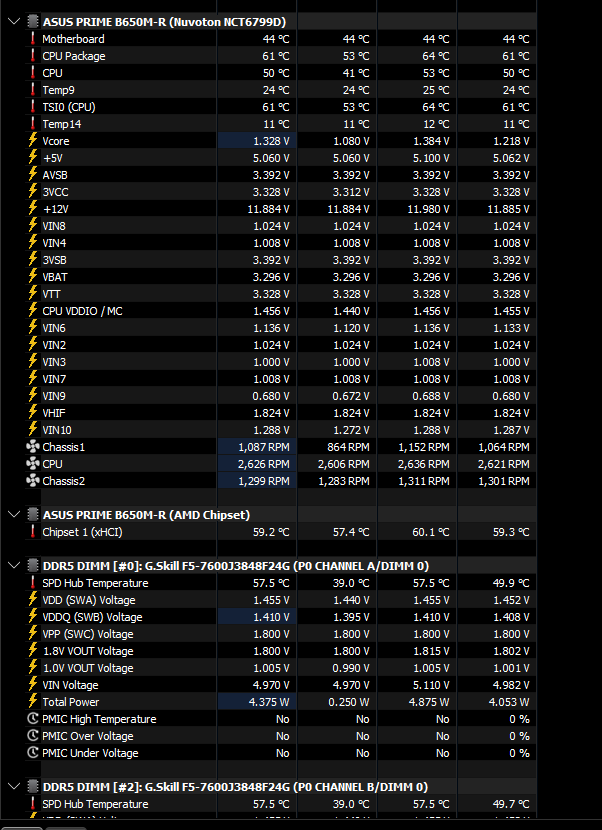This screenshot has width=602, height=830.
Task: Click the lightning icon for CPU VDDIO / MC
Action: (33, 311)
